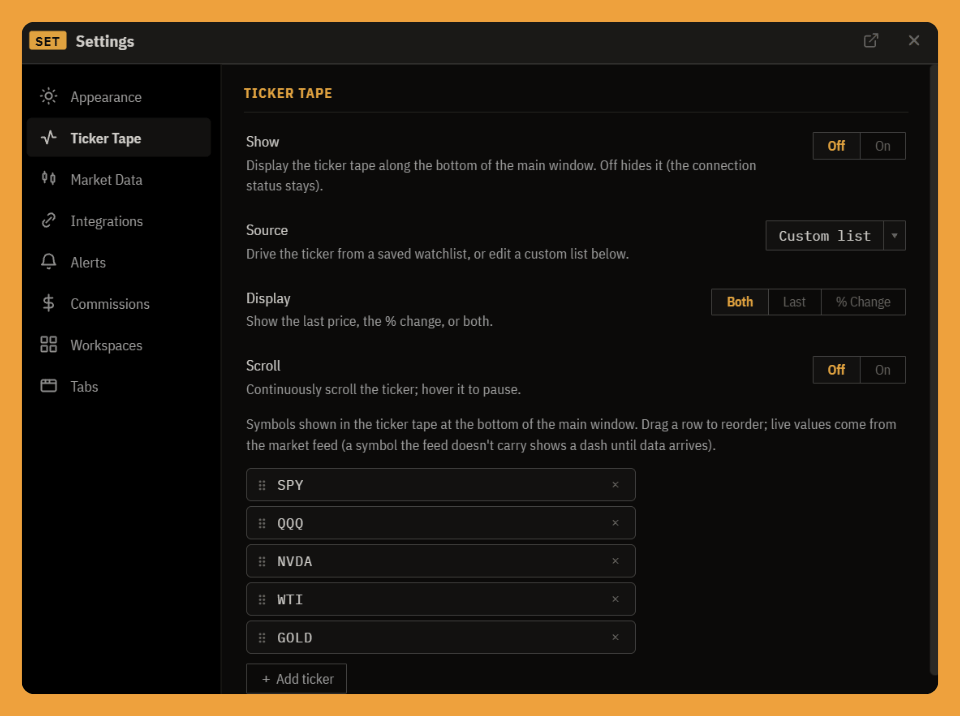Click the Appearance sun icon
960x716 pixels.
[x=48, y=96]
